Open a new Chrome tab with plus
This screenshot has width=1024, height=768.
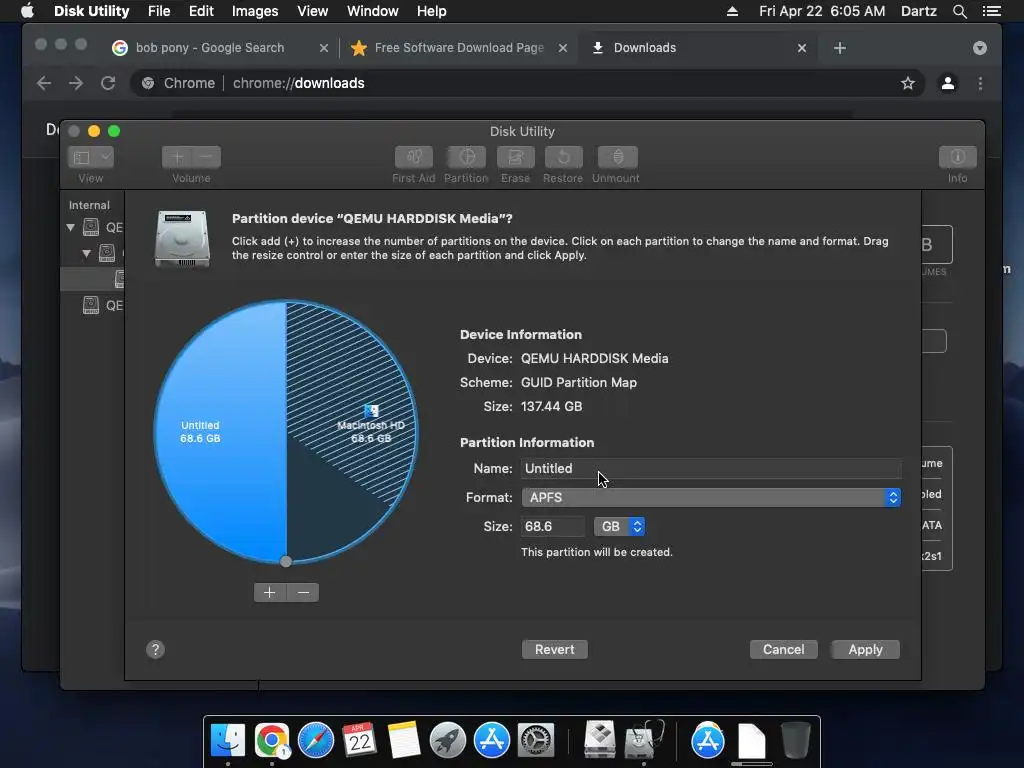click(840, 48)
